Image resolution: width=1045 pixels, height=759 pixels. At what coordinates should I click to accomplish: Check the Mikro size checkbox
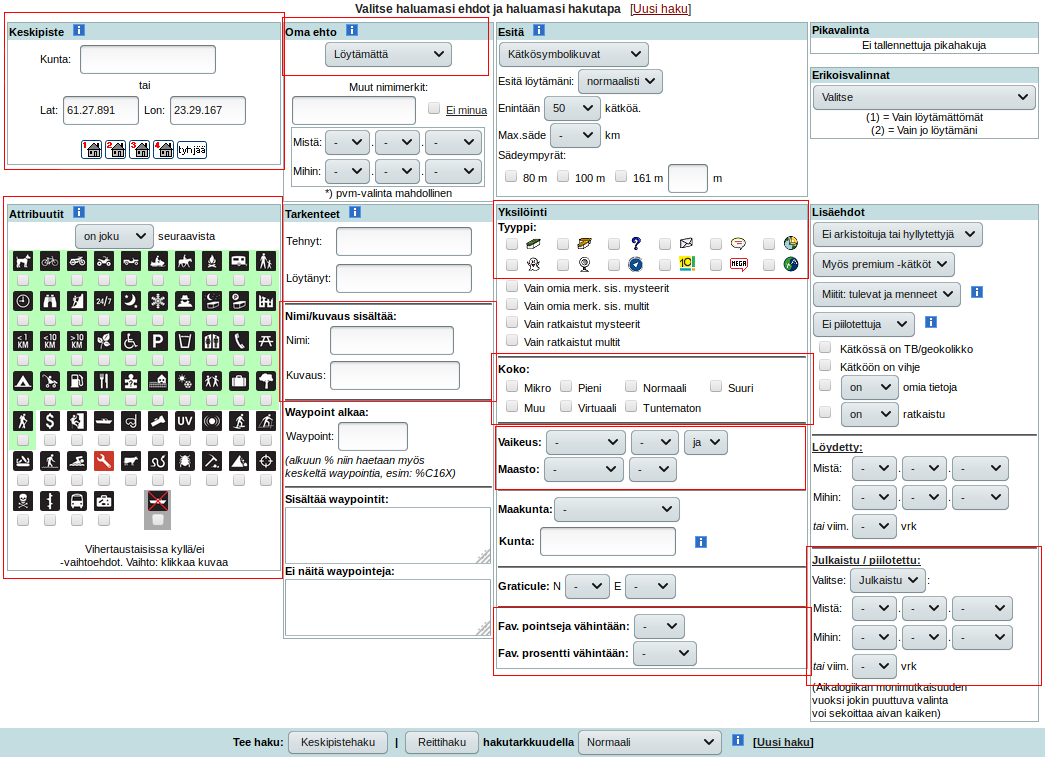tap(512, 386)
